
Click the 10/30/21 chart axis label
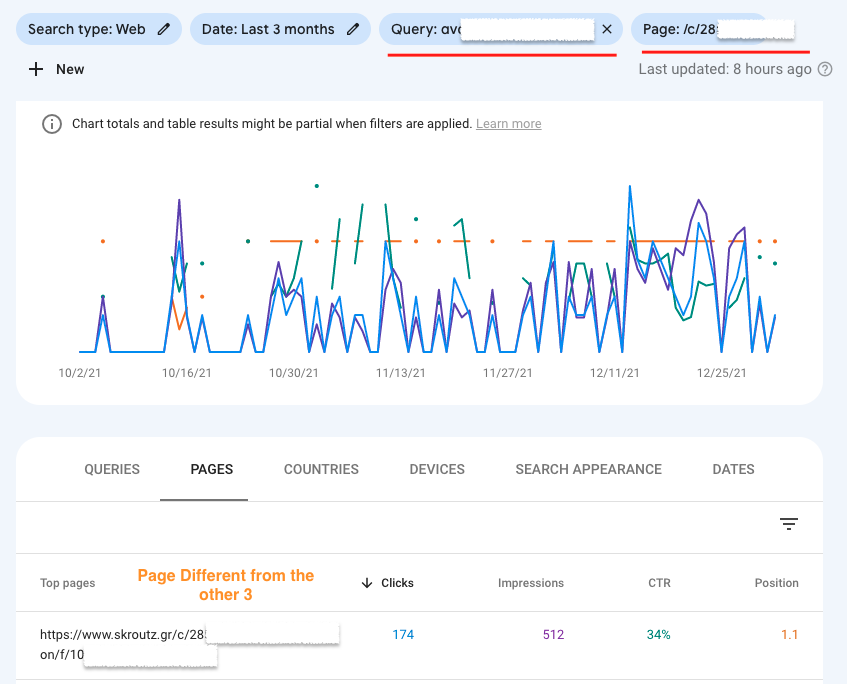(293, 373)
